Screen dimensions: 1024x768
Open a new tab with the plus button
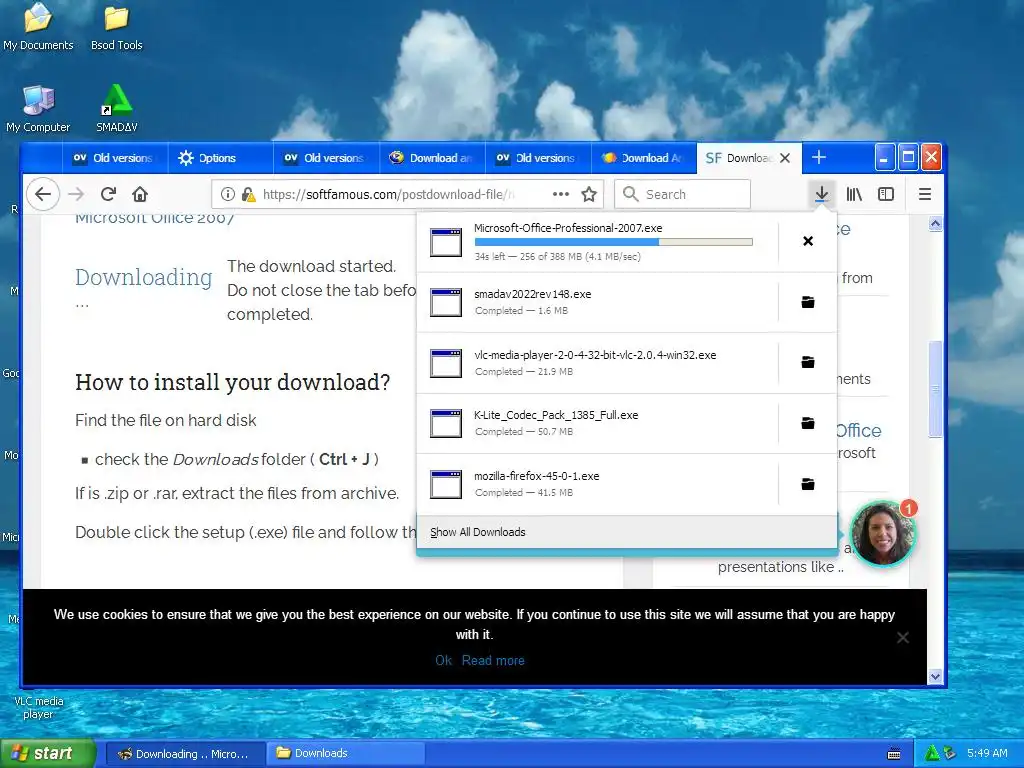click(819, 157)
